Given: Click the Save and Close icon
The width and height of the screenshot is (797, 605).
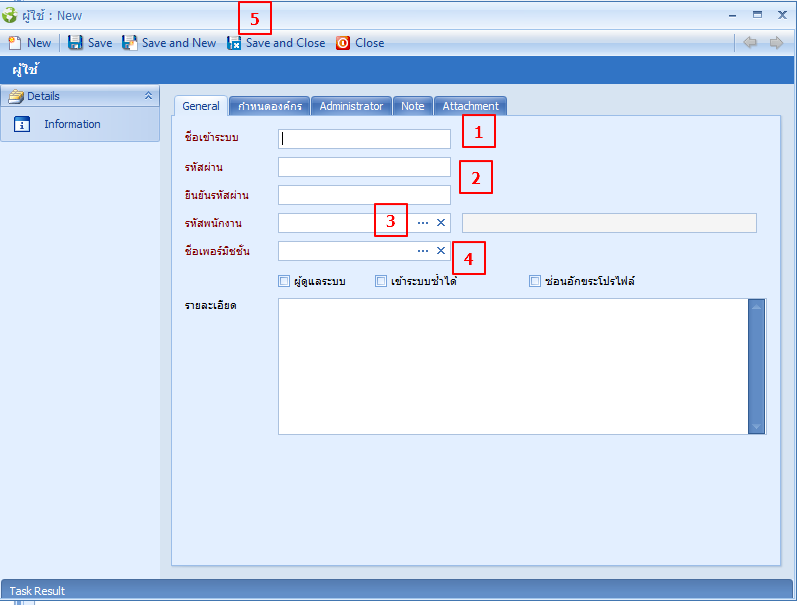Looking at the screenshot, I should 234,43.
